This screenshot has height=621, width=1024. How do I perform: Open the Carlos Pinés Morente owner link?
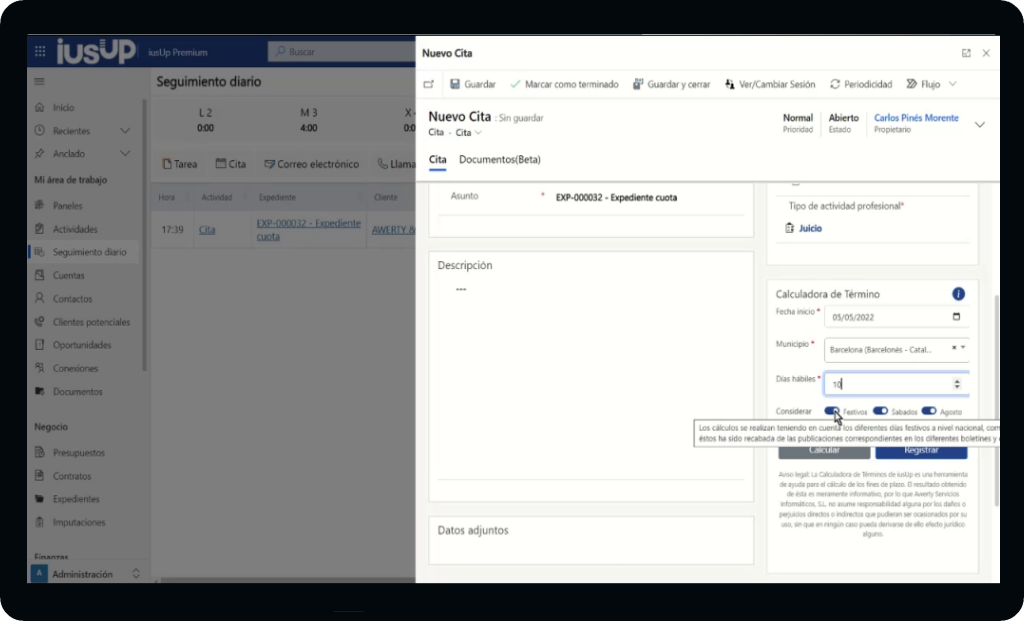tap(916, 118)
